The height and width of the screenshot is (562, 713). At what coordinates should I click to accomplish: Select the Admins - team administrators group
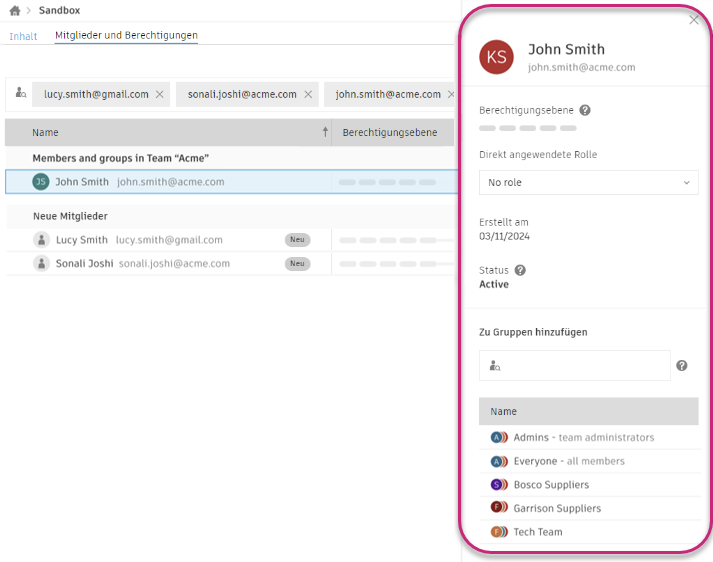[588, 437]
